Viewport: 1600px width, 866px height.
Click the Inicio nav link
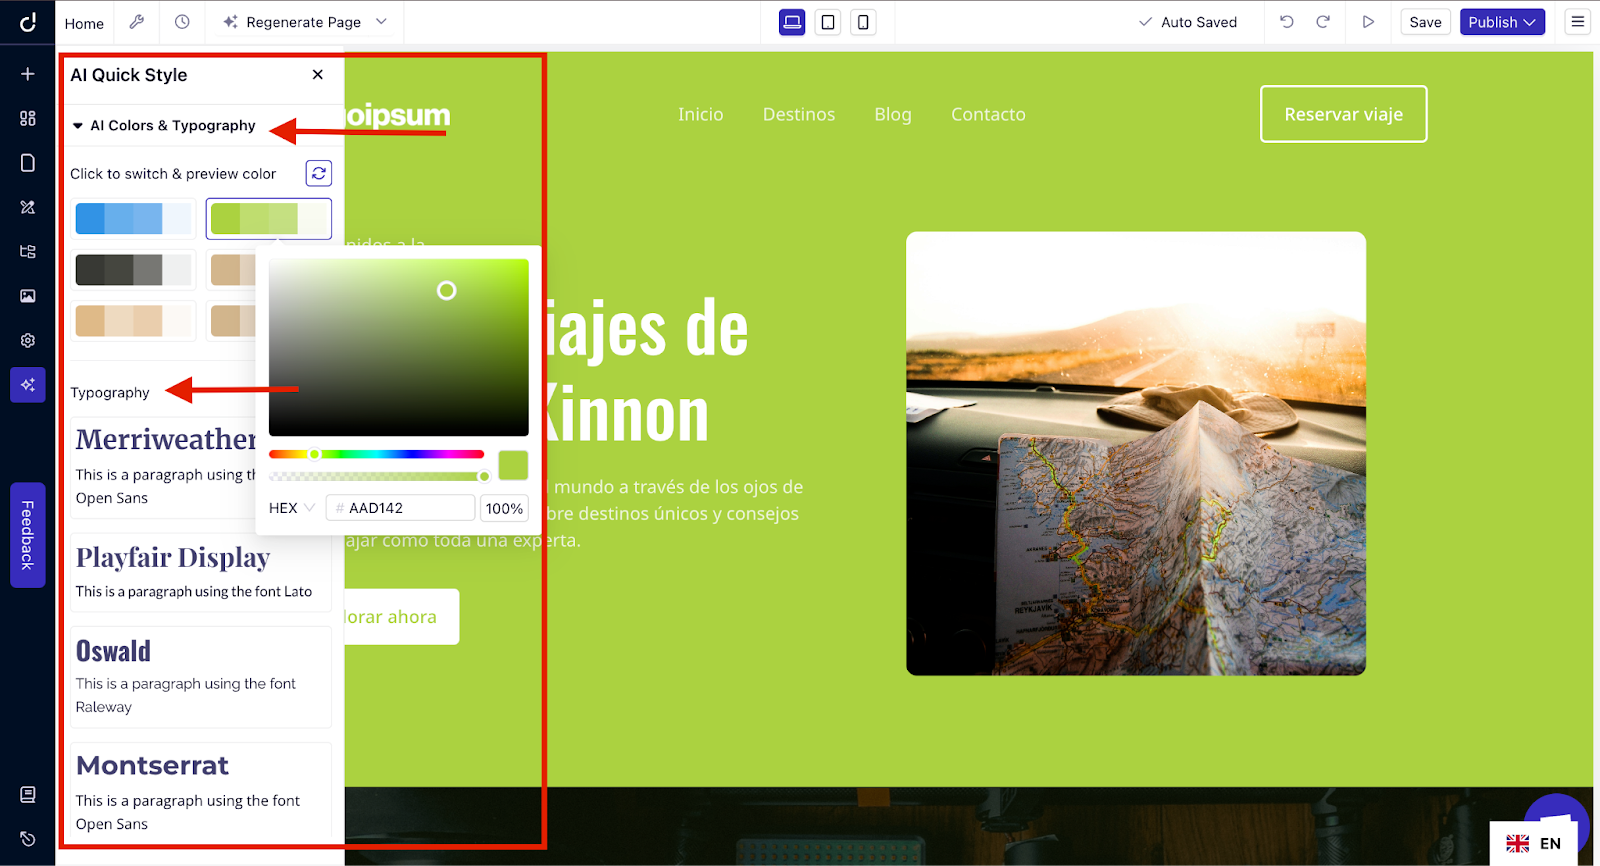(700, 114)
